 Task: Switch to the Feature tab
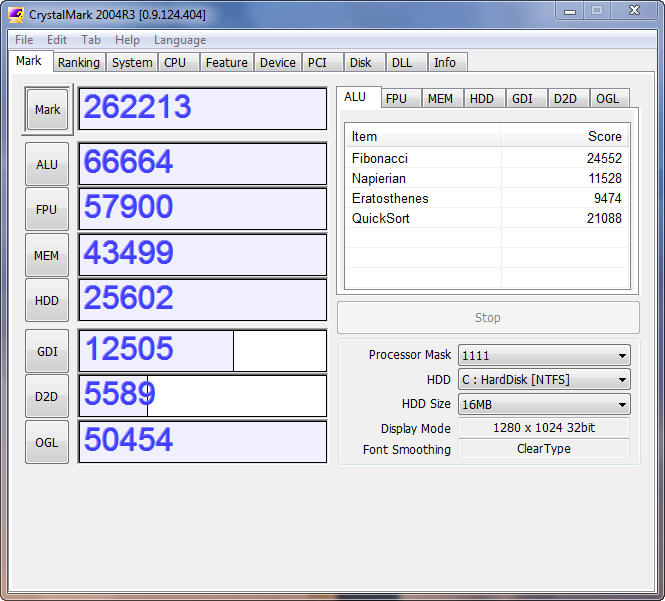(x=226, y=62)
